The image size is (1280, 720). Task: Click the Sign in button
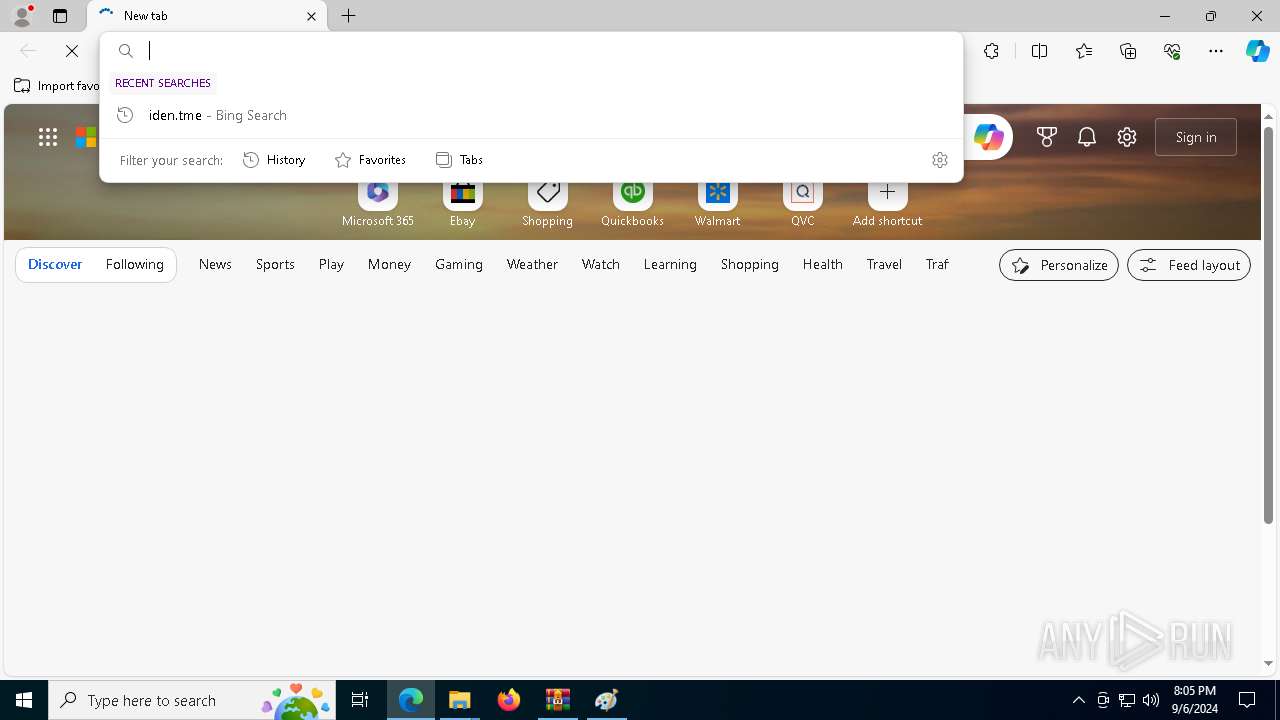click(1196, 137)
